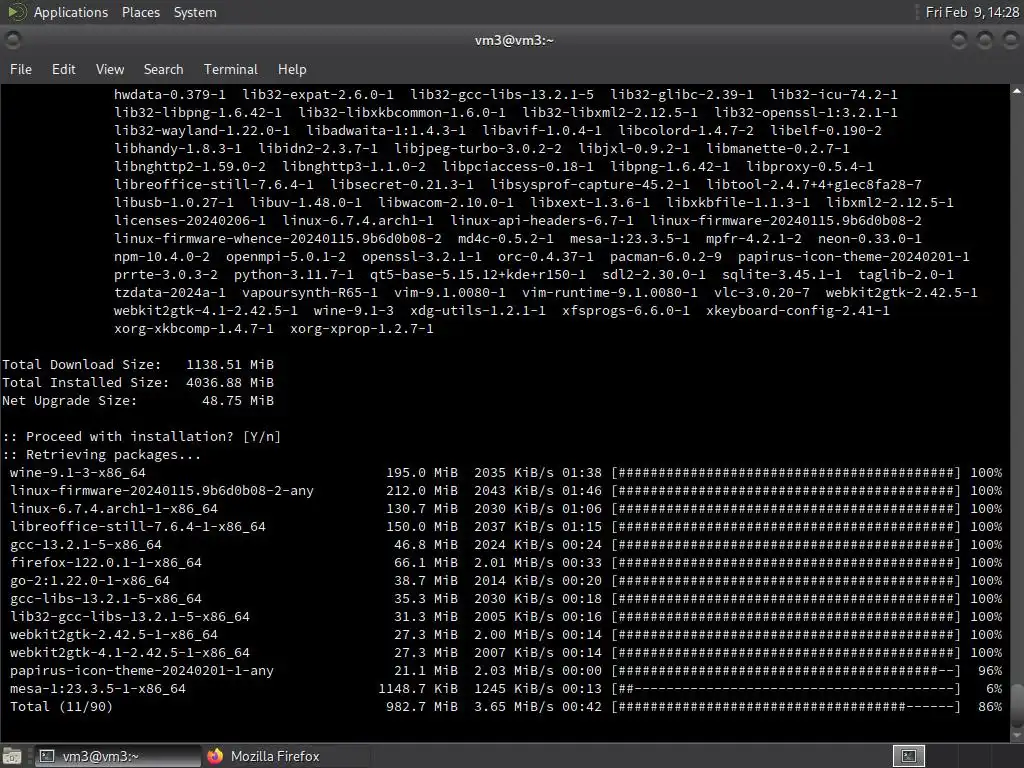Click the window menu button left of the title
1024x768 pixels.
click(12, 40)
